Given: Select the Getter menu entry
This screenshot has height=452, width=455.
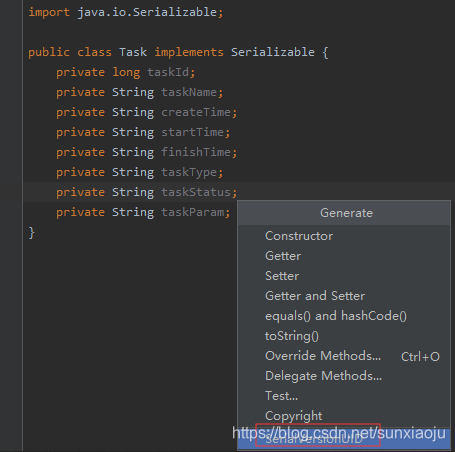Looking at the screenshot, I should (x=344, y=256).
